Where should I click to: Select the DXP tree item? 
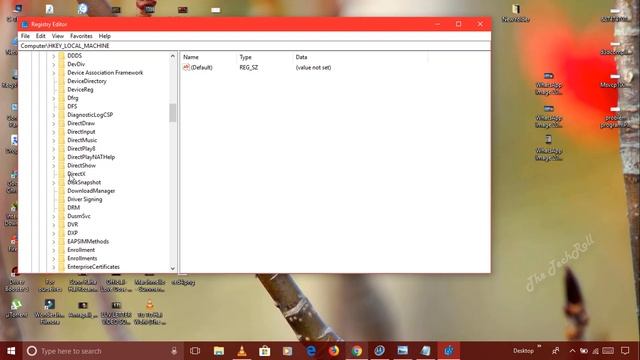[x=72, y=233]
